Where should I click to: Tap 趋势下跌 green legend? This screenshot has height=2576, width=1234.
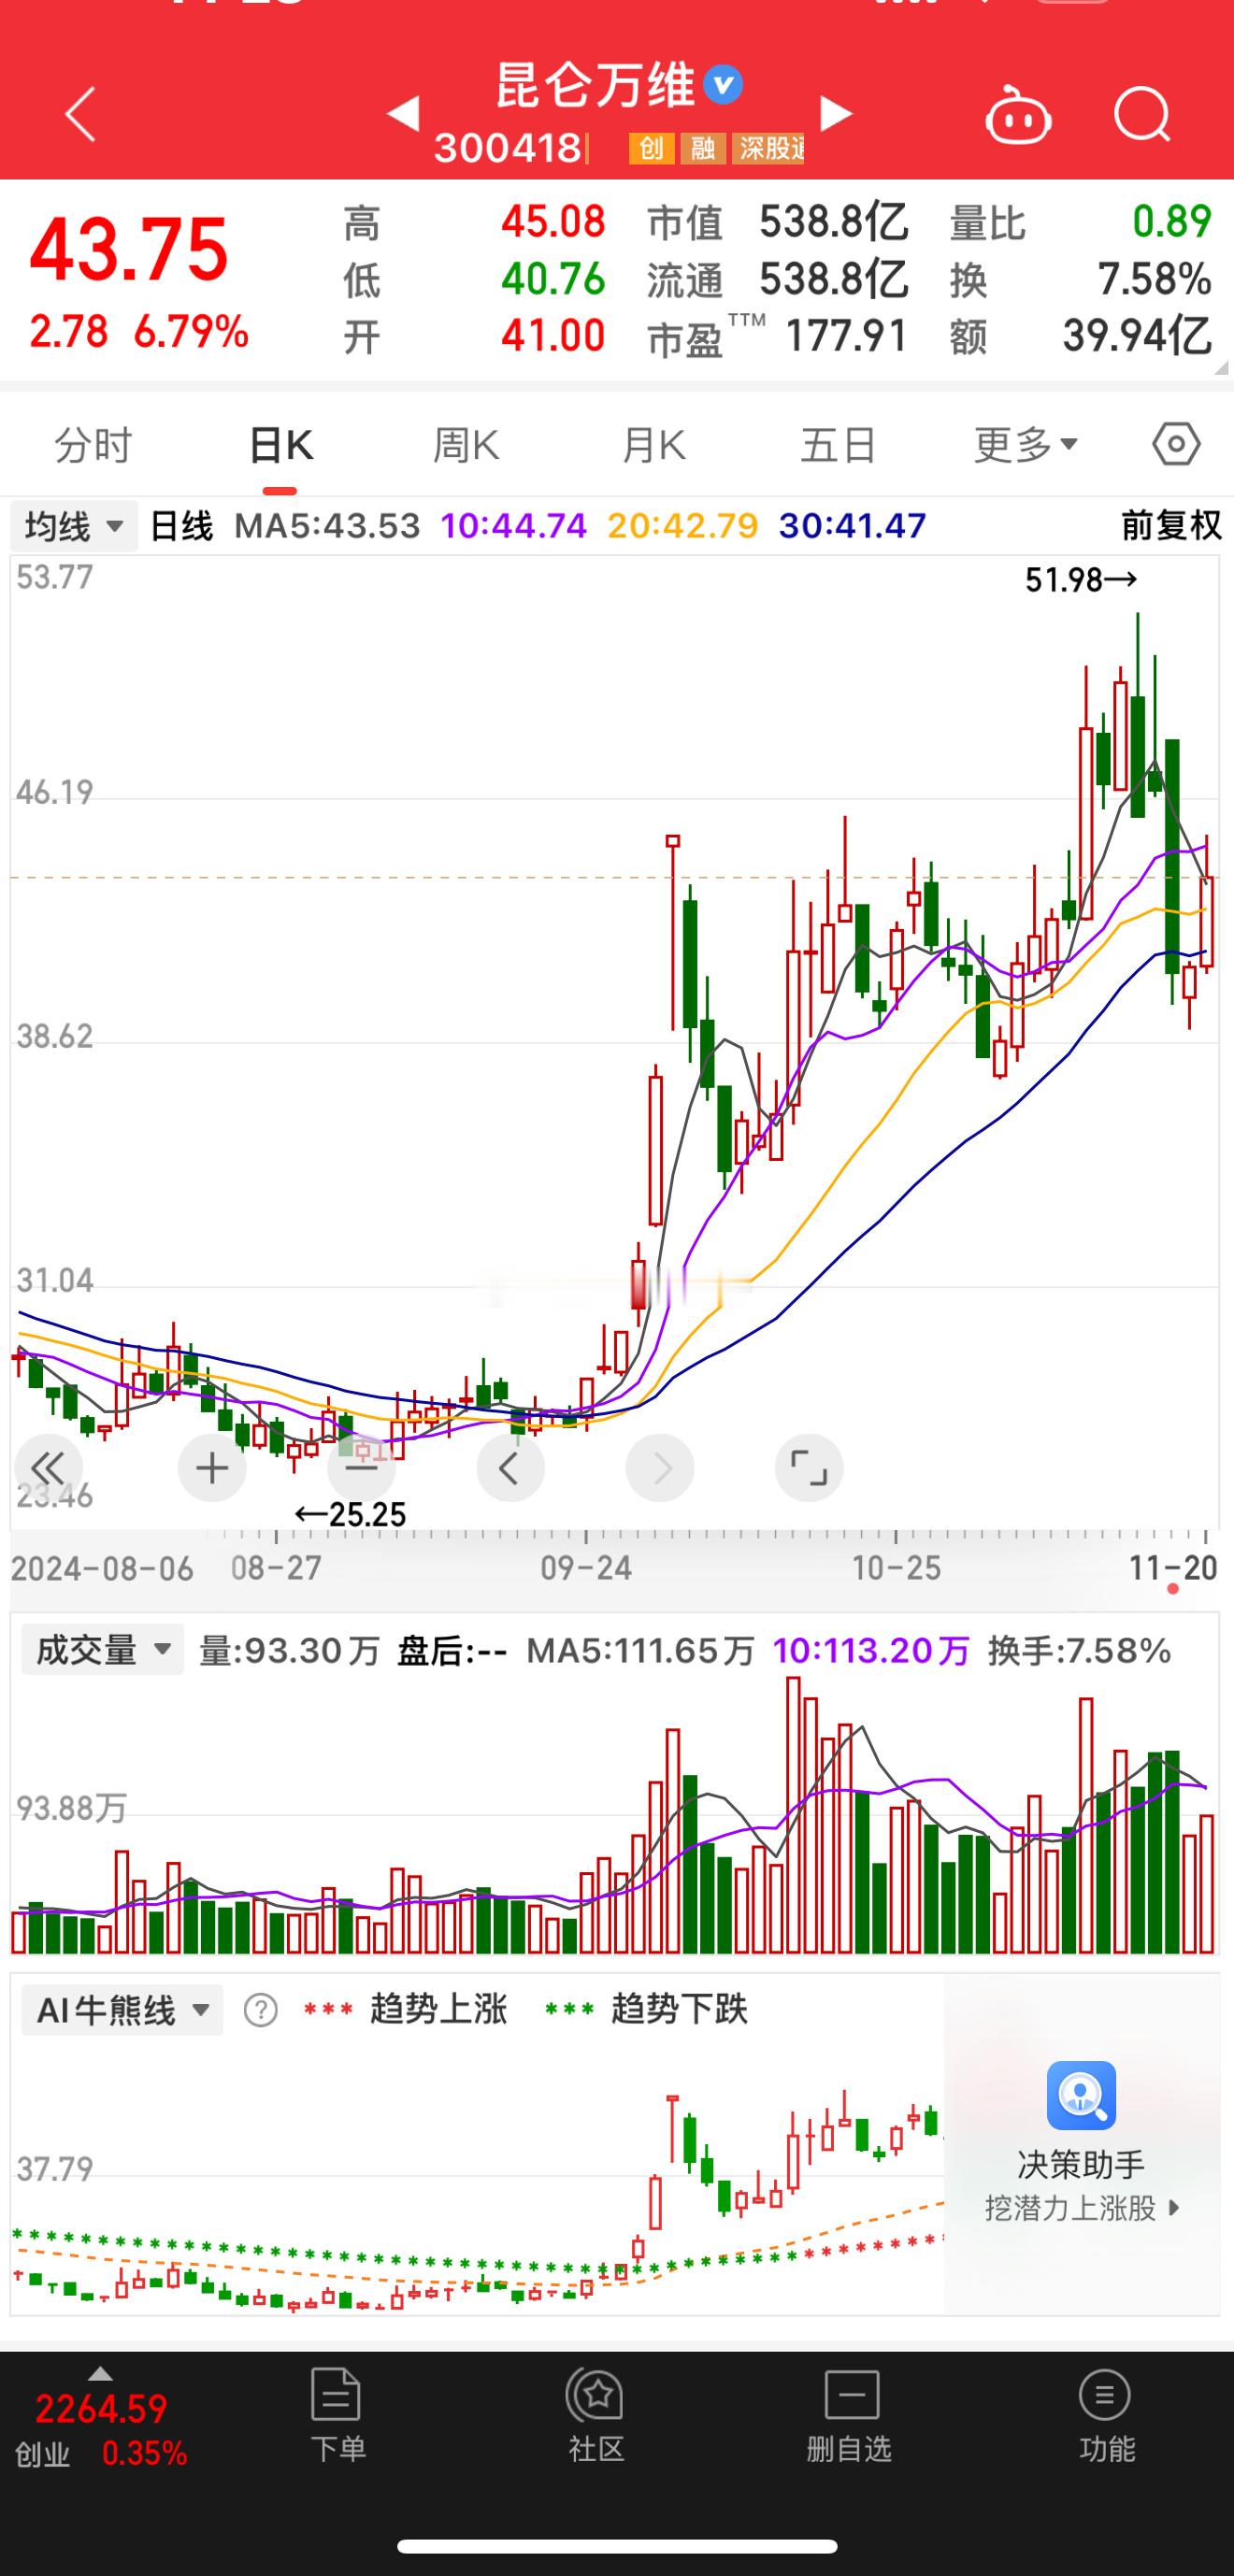(646, 2009)
